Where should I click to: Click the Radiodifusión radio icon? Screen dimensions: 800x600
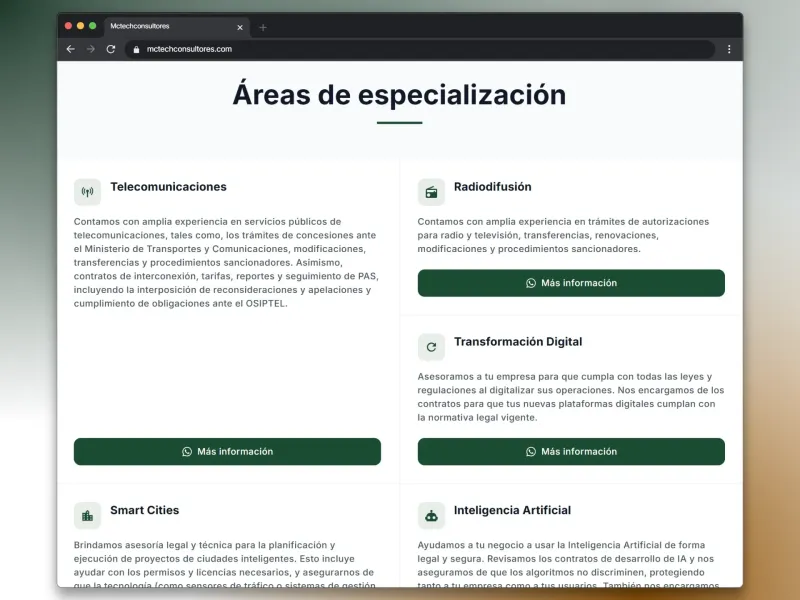[431, 192]
